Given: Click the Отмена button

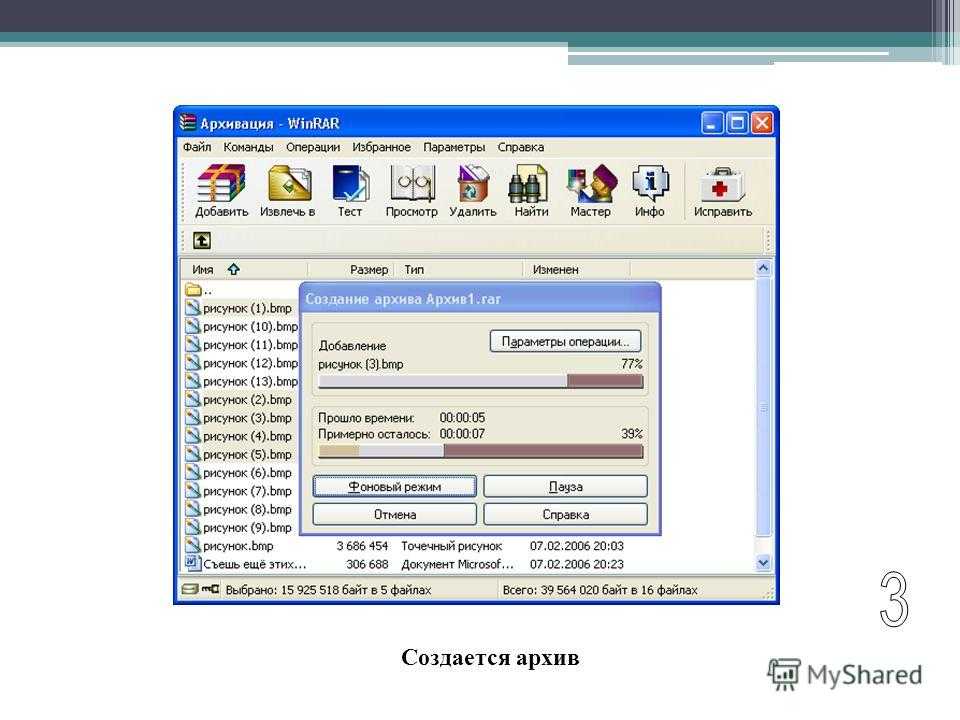Looking at the screenshot, I should coord(394,514).
